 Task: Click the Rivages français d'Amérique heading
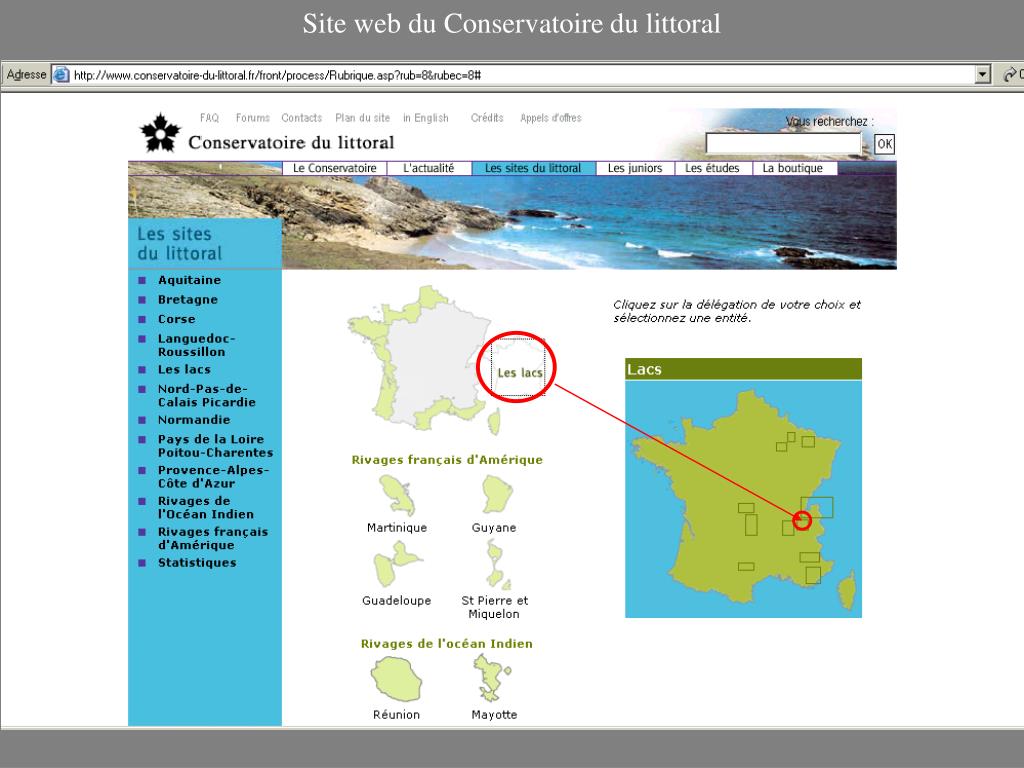click(447, 460)
